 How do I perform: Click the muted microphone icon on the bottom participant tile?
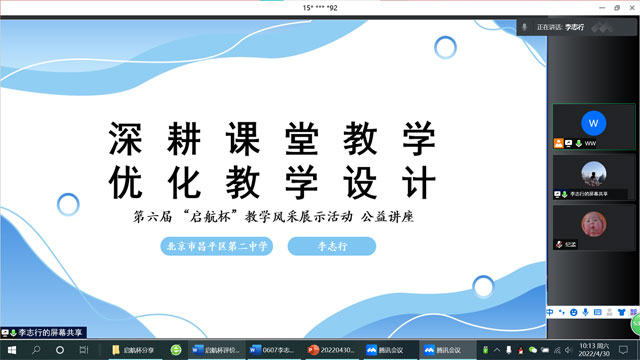pyautogui.click(x=559, y=244)
